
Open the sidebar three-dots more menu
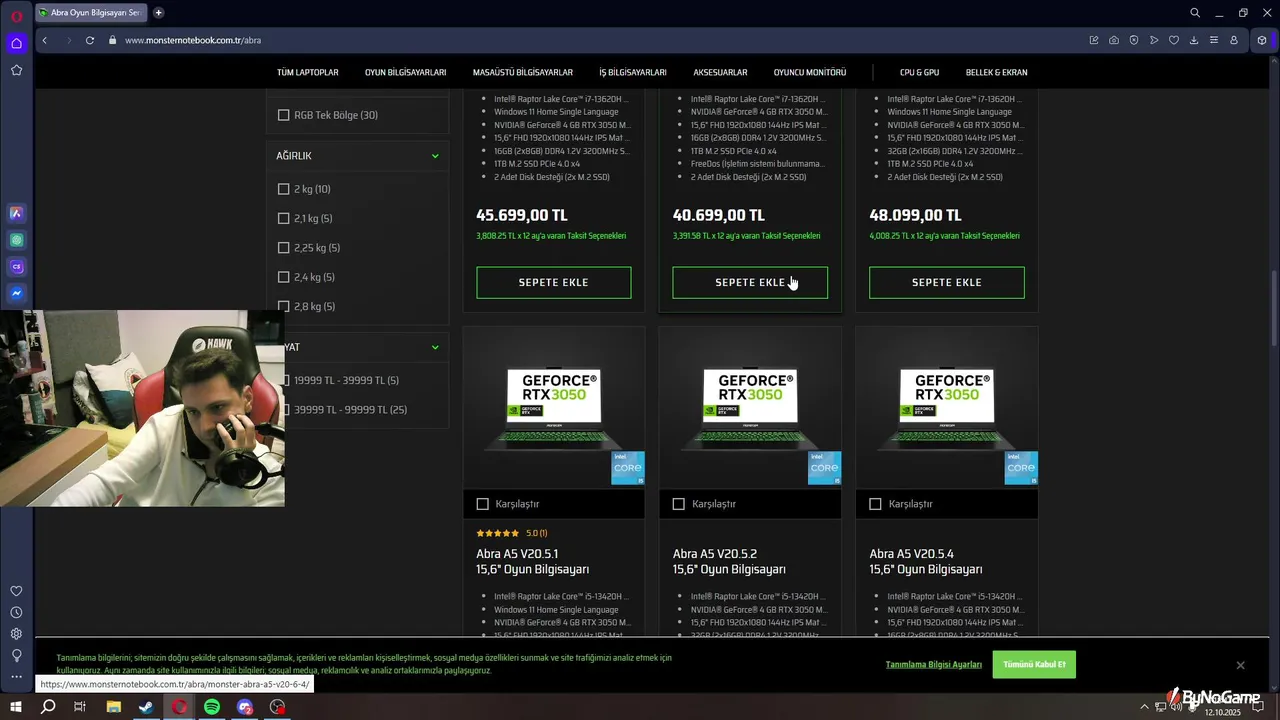16,677
